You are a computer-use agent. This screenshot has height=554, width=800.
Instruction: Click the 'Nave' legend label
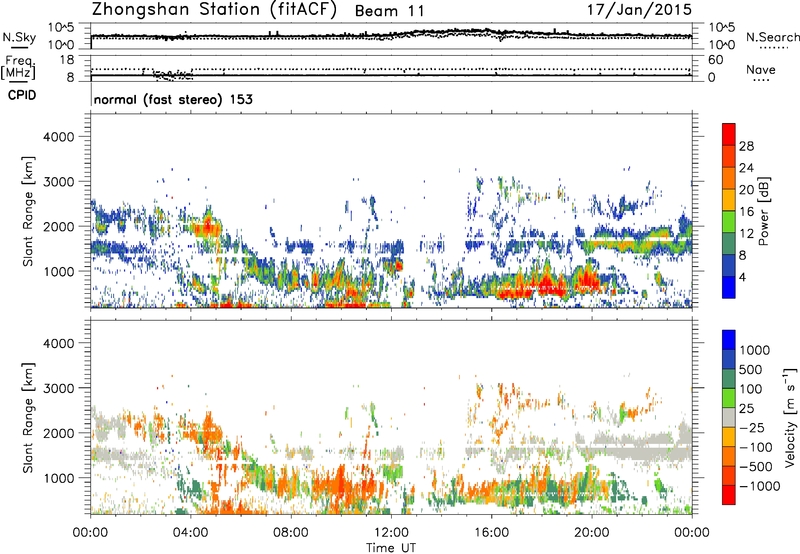[x=761, y=69]
